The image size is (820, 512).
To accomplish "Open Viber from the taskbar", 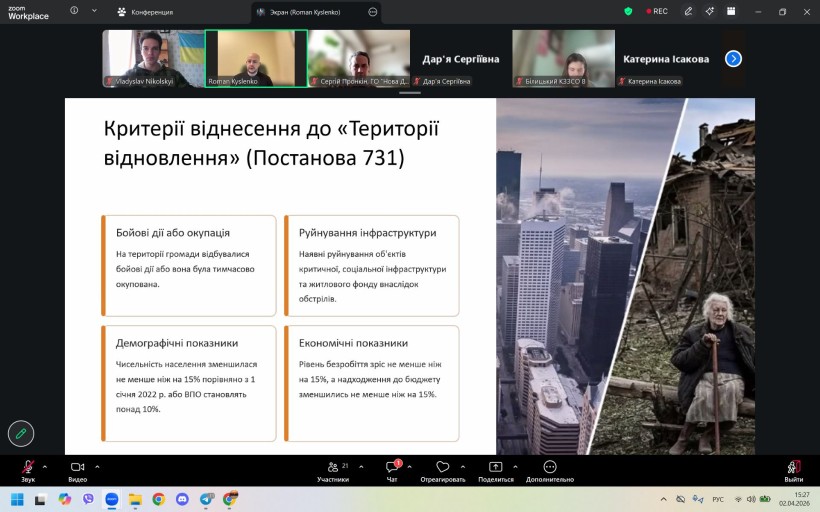I will pos(88,499).
